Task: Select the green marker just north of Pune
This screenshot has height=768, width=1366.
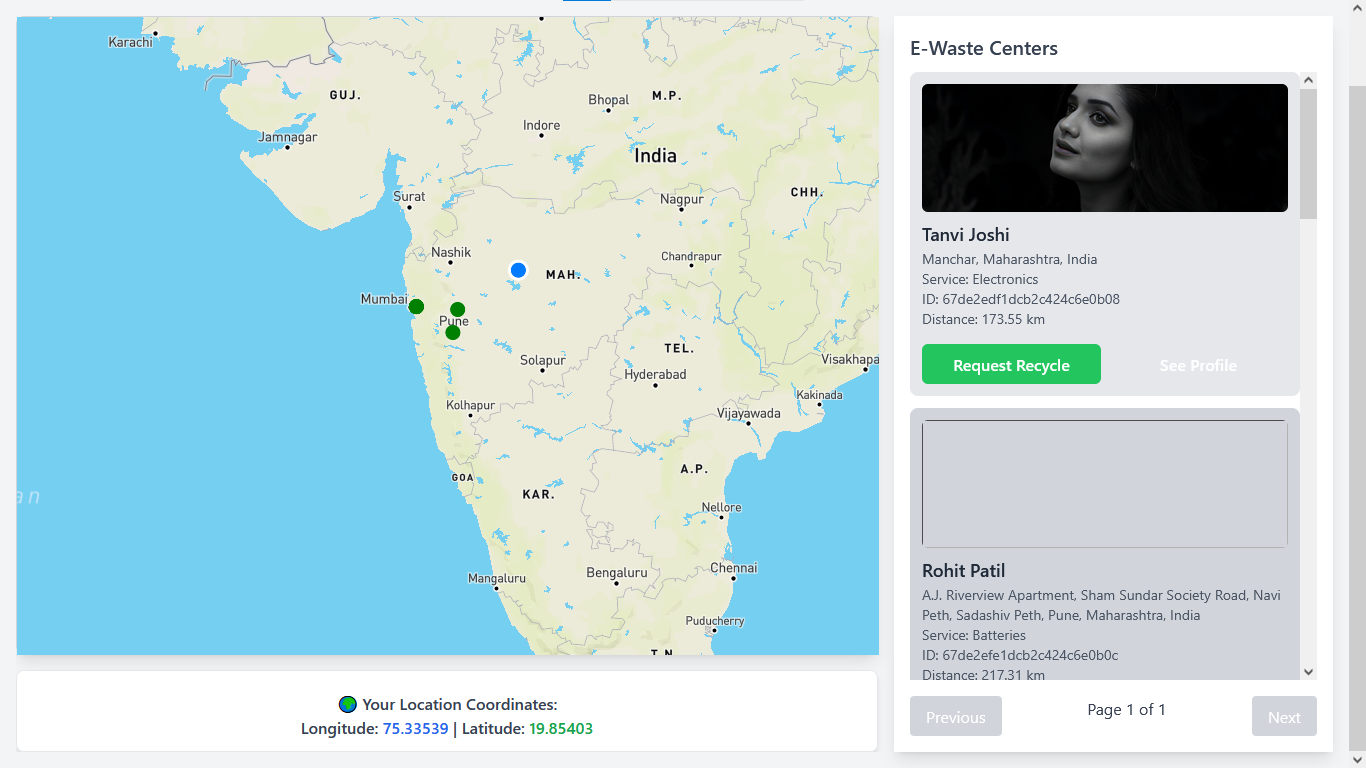Action: pyautogui.click(x=457, y=309)
